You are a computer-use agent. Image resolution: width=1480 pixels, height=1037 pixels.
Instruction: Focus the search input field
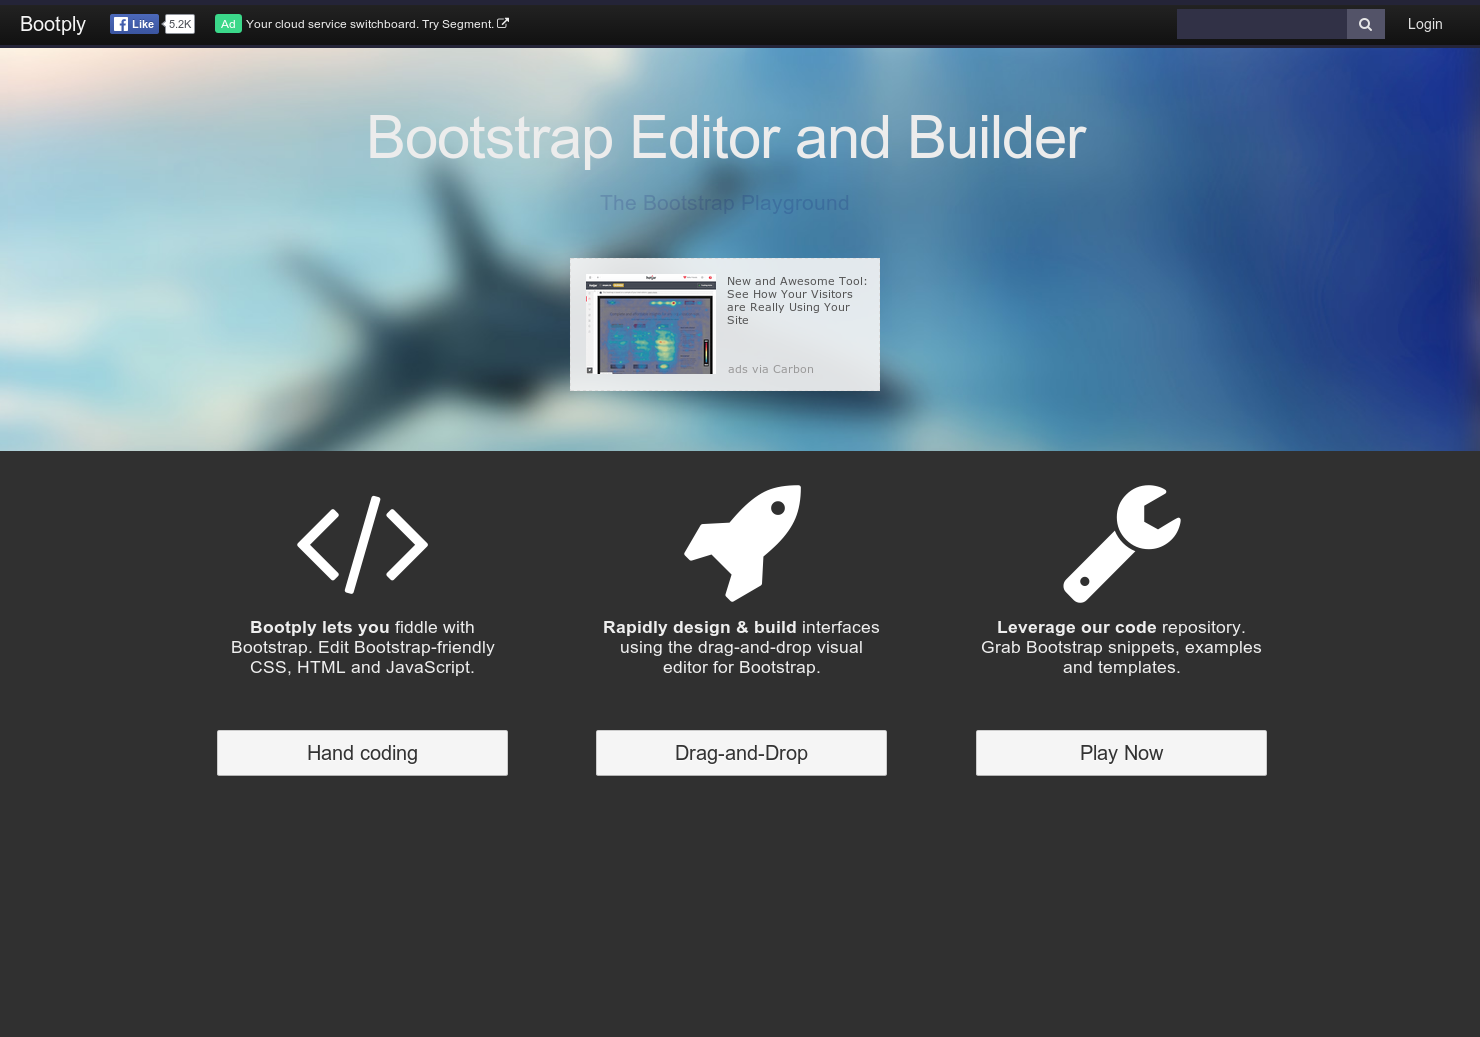(x=1262, y=24)
